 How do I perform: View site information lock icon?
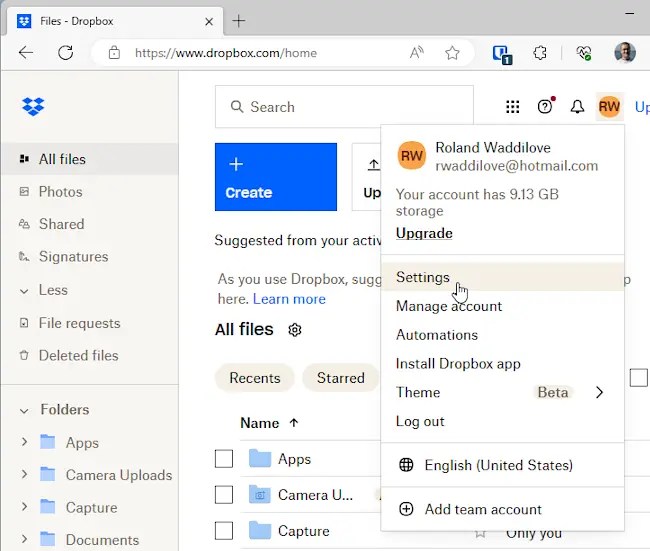[x=114, y=53]
